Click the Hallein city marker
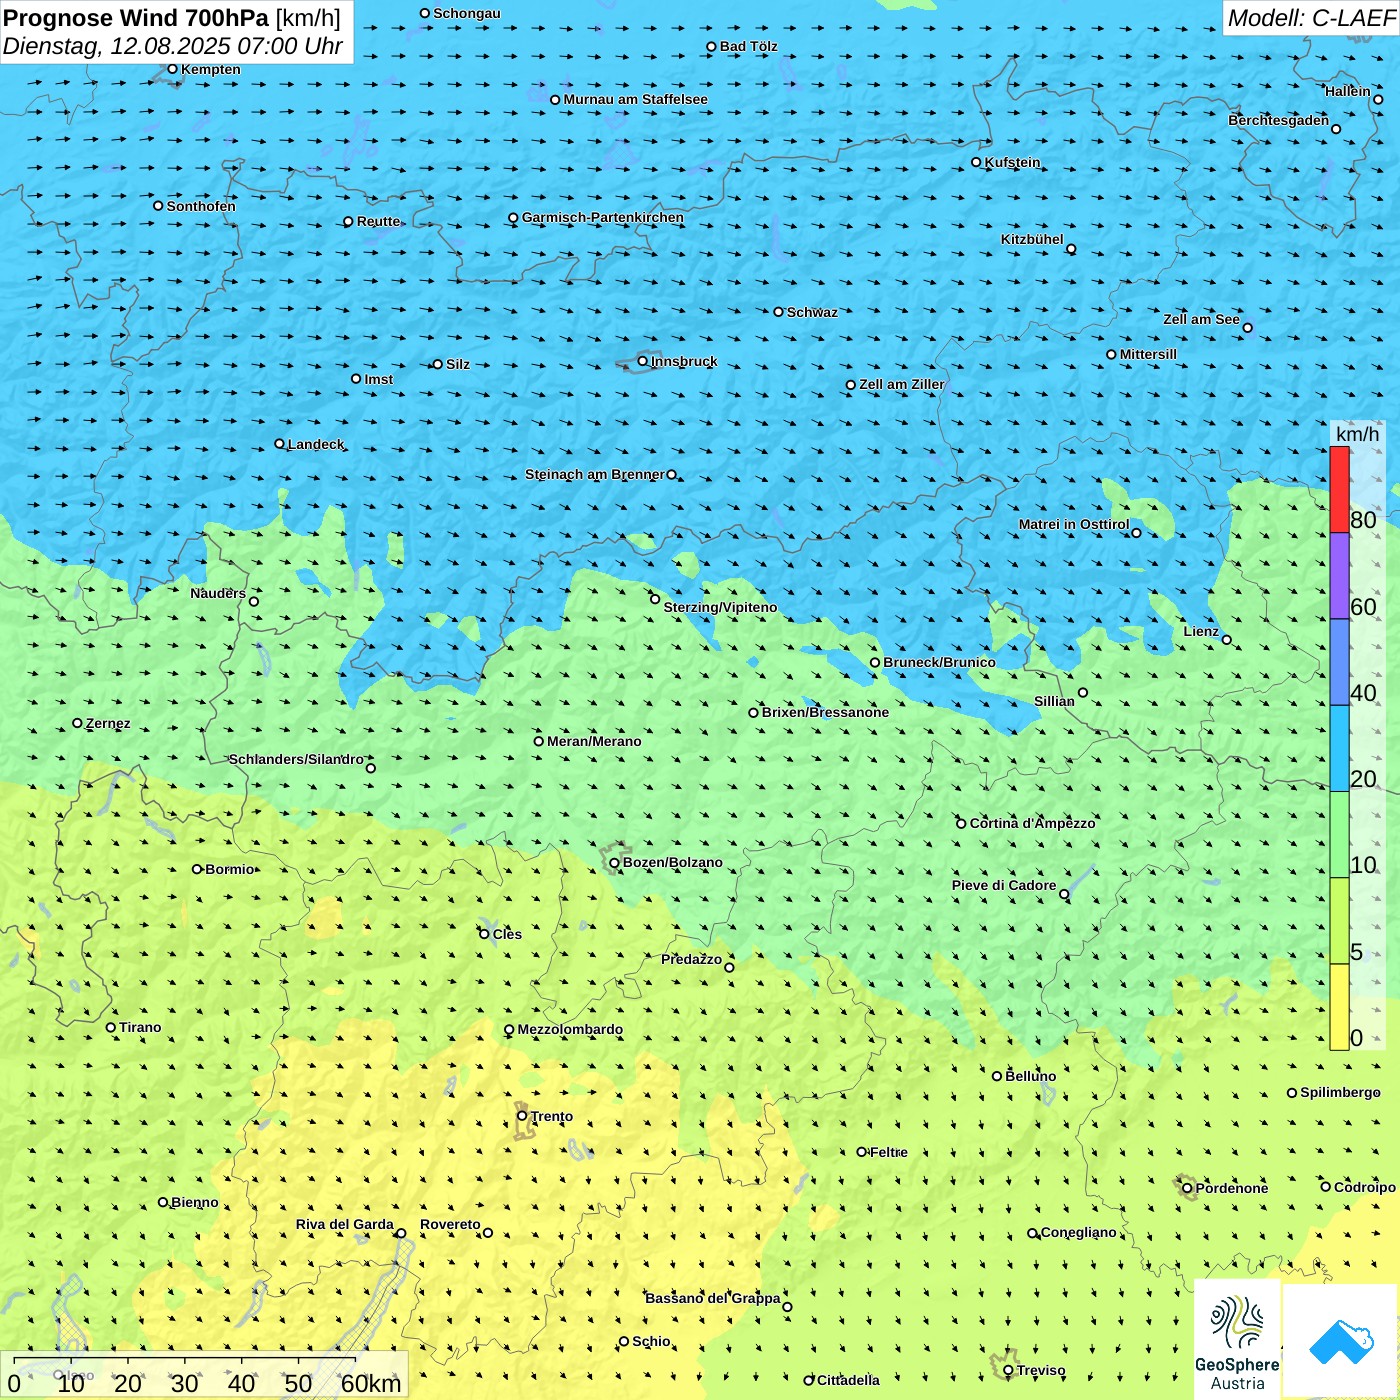The width and height of the screenshot is (1400, 1400). click(x=1378, y=99)
